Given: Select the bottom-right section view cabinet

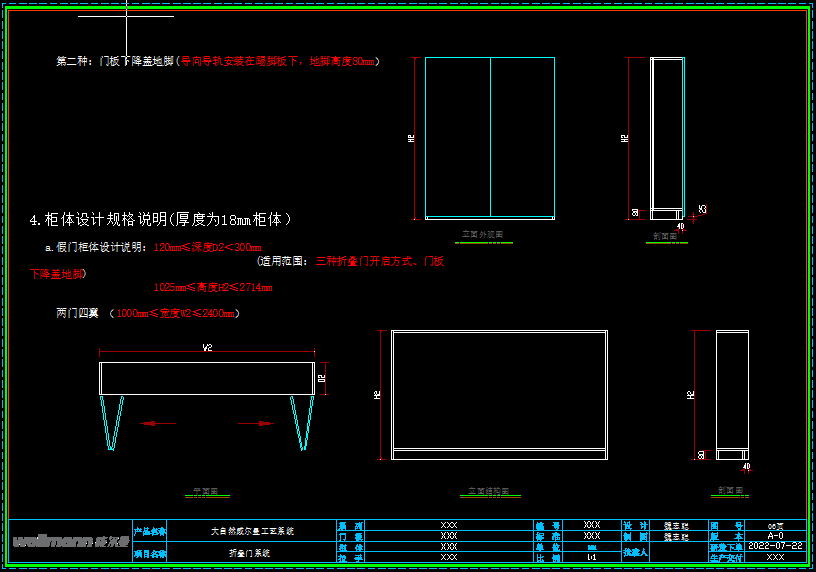Looking at the screenshot, I should [732, 393].
